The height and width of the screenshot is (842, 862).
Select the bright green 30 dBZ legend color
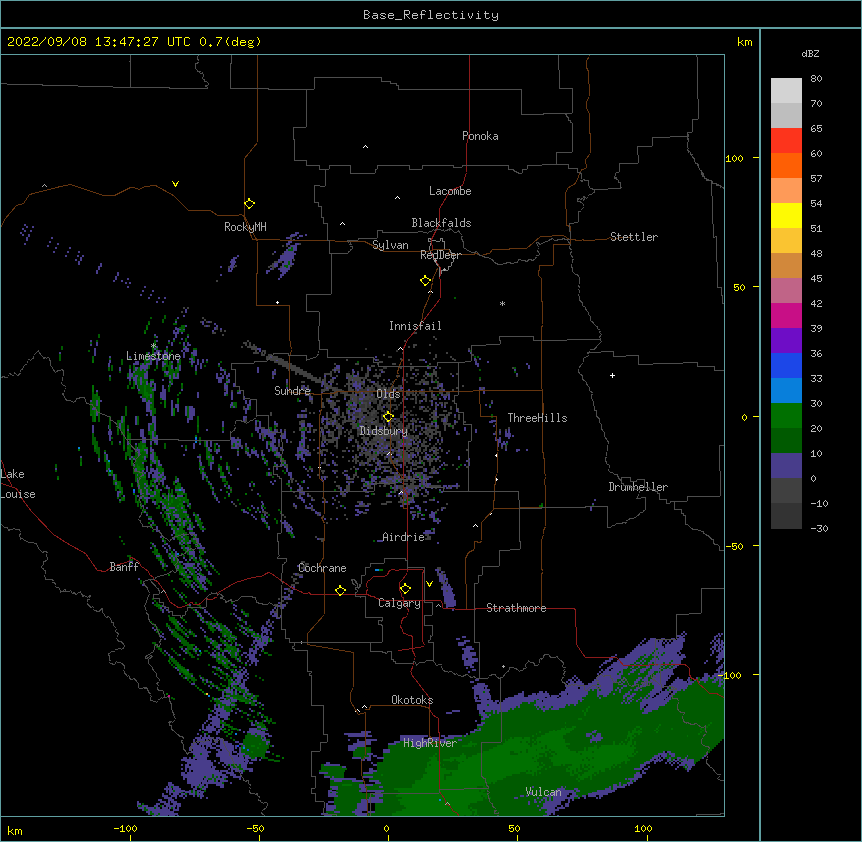786,416
